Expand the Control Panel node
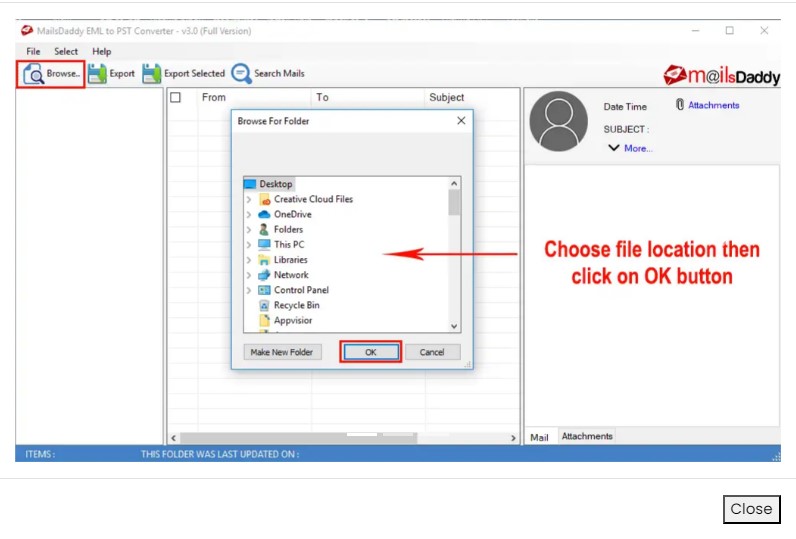This screenshot has height=539, width=796. [249, 290]
